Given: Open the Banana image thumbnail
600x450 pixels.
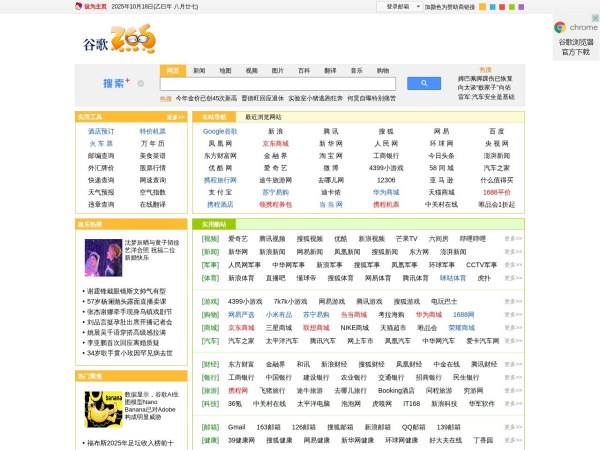Looking at the screenshot, I should click(x=103, y=409).
